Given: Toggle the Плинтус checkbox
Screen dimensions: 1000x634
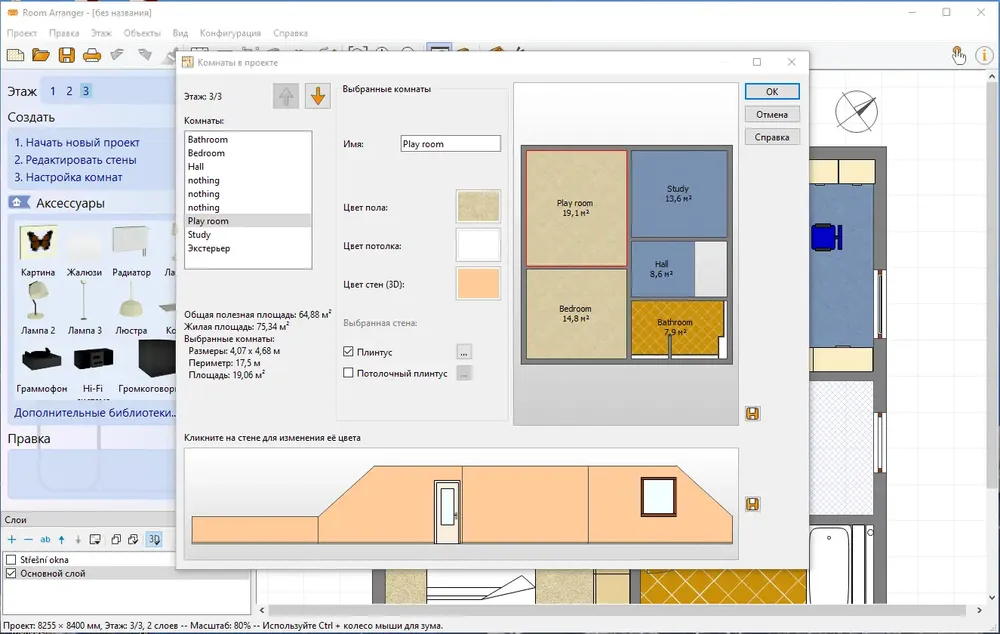Looking at the screenshot, I should click(348, 351).
